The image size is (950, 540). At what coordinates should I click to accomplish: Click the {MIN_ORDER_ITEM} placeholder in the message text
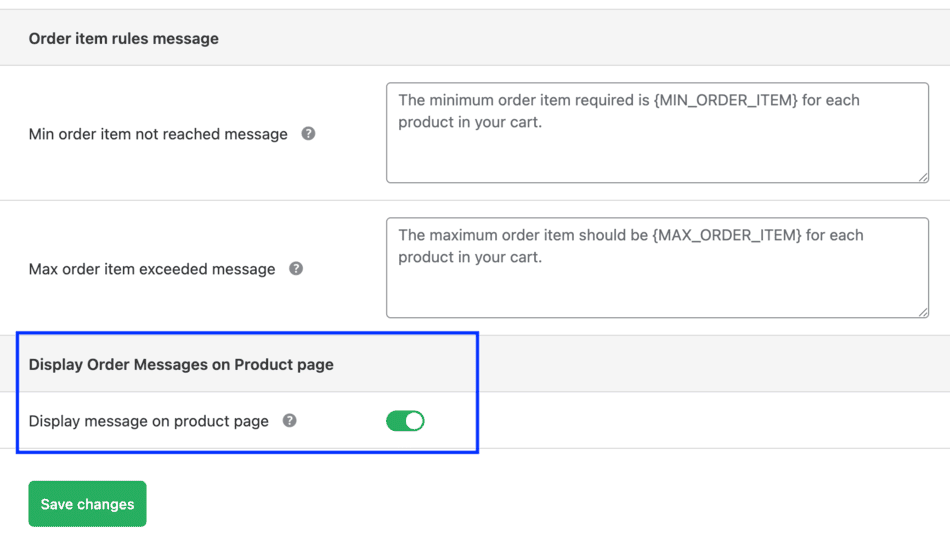click(725, 100)
